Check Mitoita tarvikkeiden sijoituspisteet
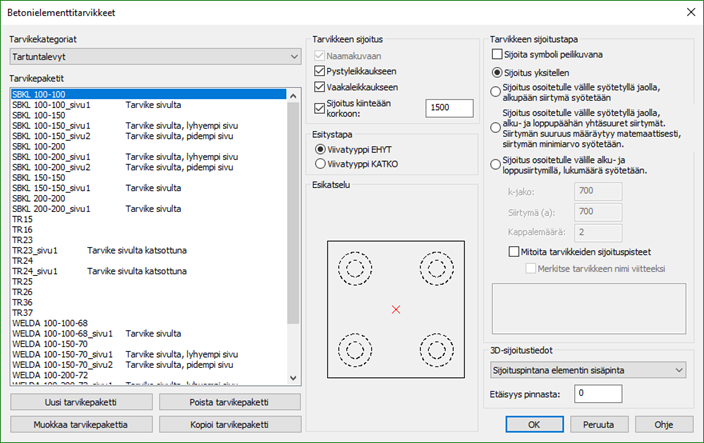Image resolution: width=704 pixels, height=443 pixels. [514, 251]
